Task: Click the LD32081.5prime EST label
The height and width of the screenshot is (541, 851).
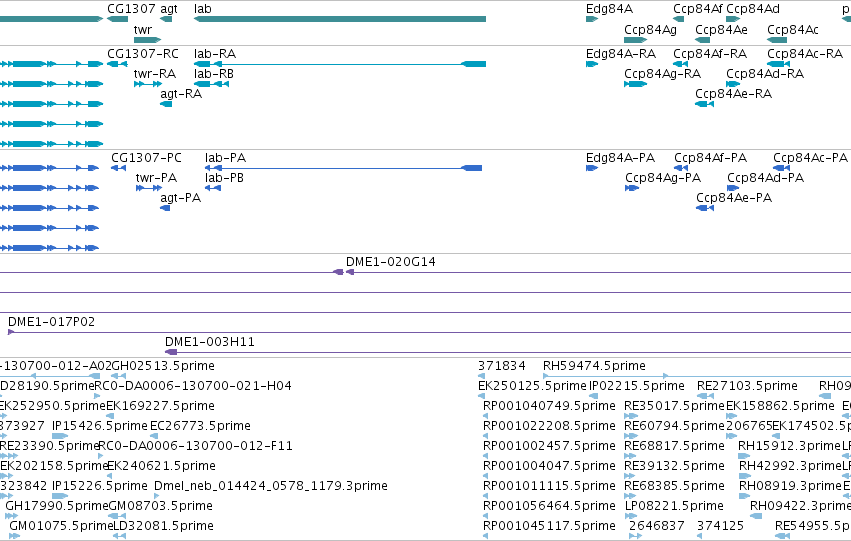Action: [x=163, y=526]
